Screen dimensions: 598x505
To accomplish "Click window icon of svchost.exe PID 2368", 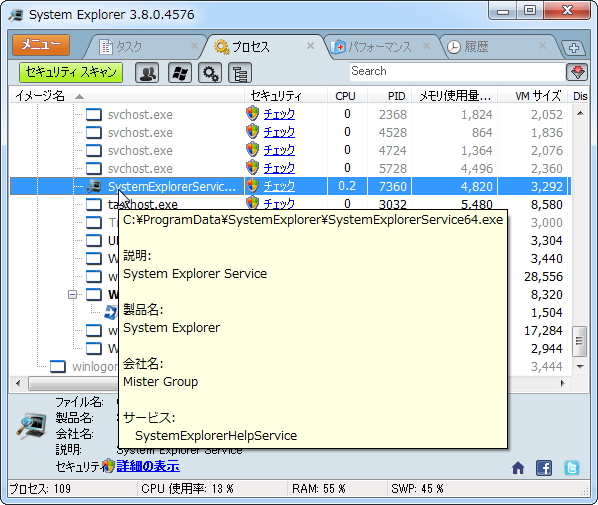I will coord(93,114).
